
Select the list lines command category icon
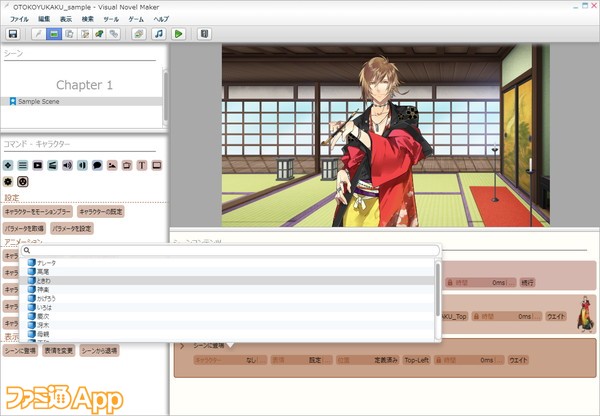[23, 165]
